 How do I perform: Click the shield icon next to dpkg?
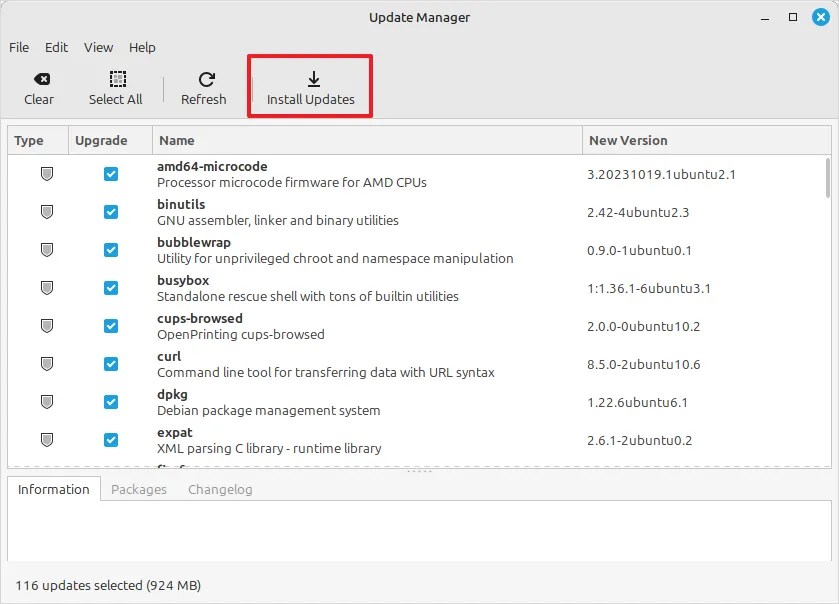(46, 401)
